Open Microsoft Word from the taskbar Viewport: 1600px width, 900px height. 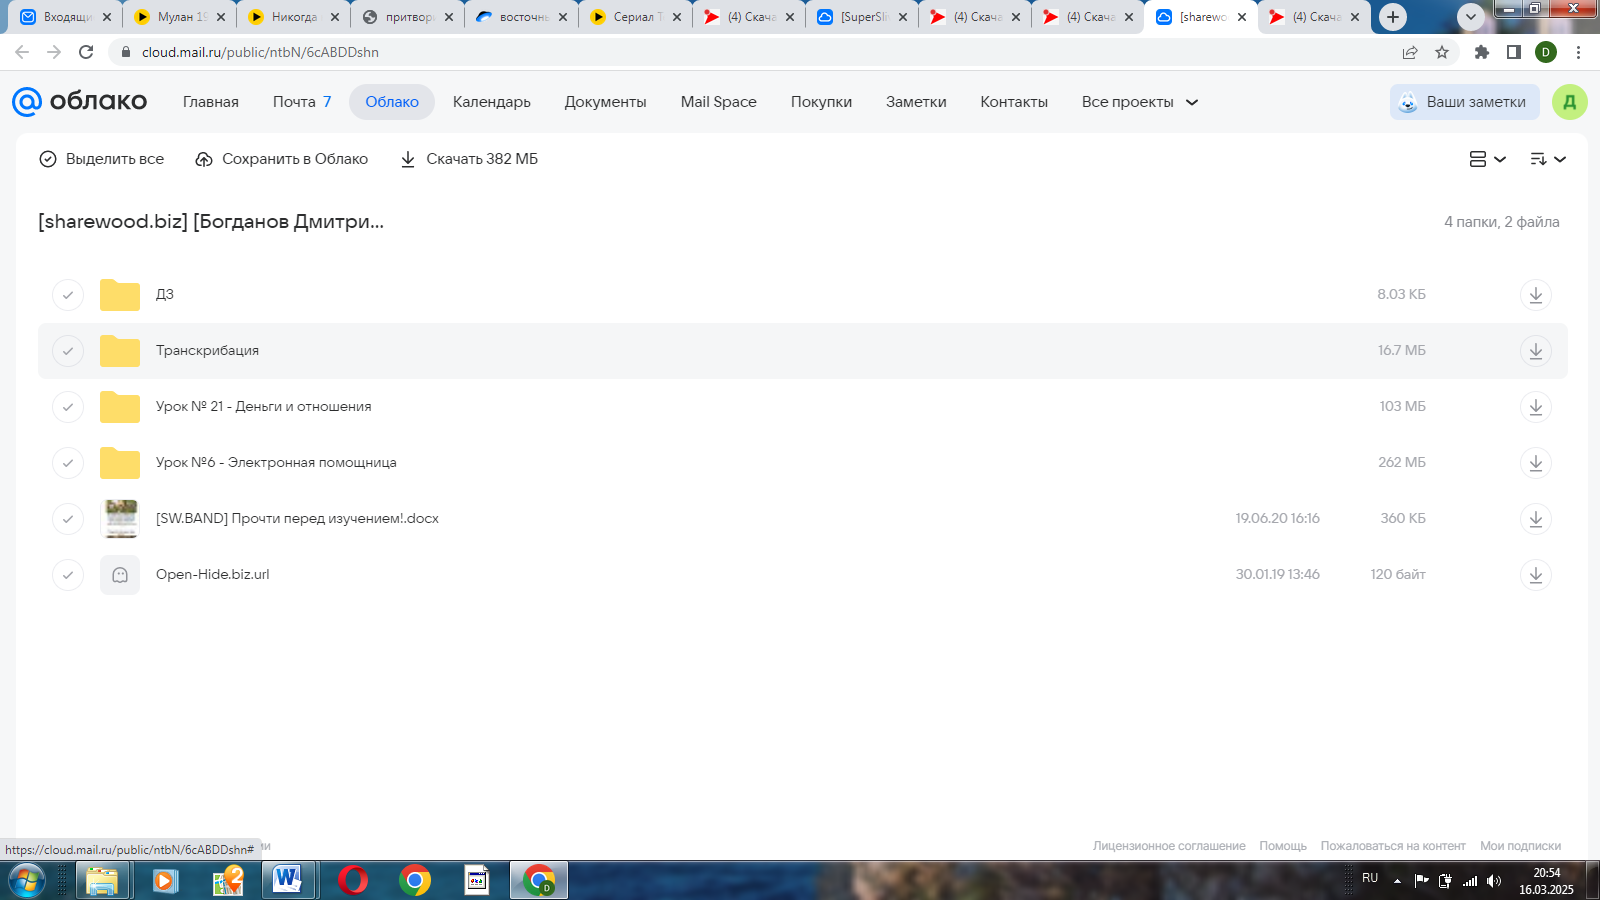[287, 880]
